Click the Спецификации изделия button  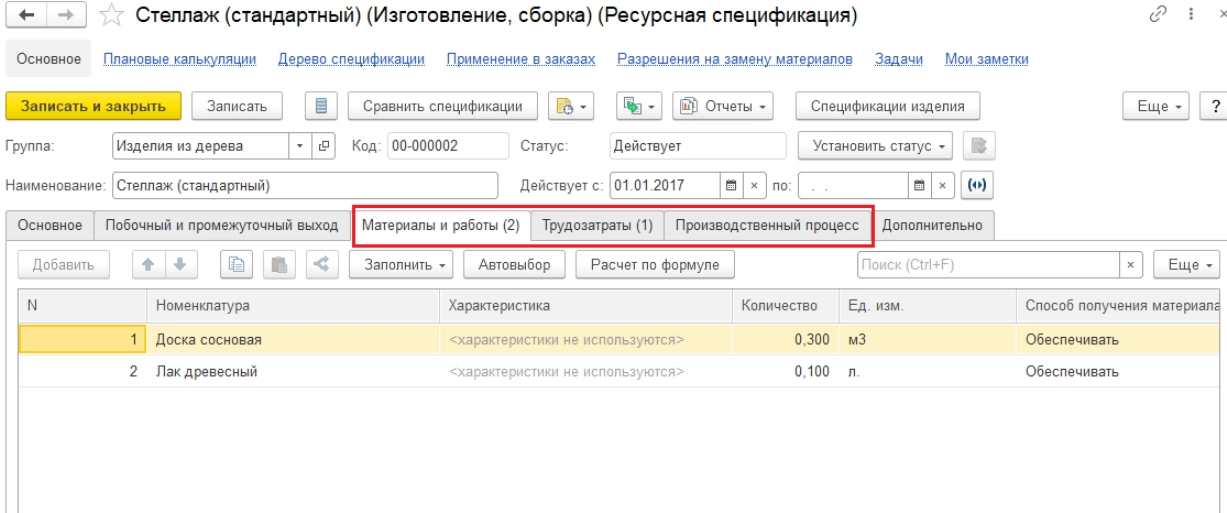(x=888, y=105)
